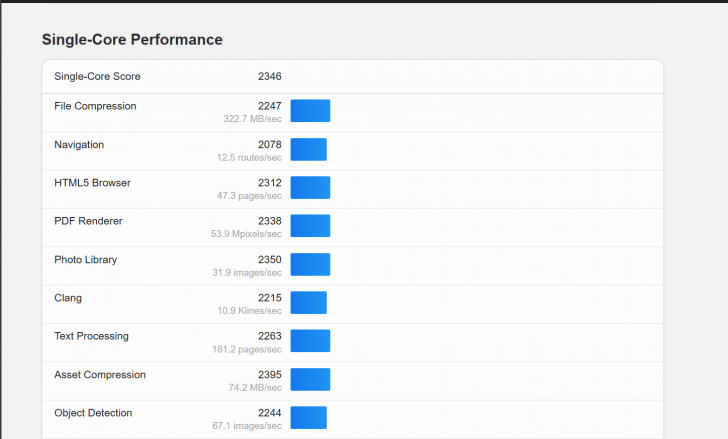Click the Asset Compression benchmark label
This screenshot has height=439, width=728.
click(99, 375)
